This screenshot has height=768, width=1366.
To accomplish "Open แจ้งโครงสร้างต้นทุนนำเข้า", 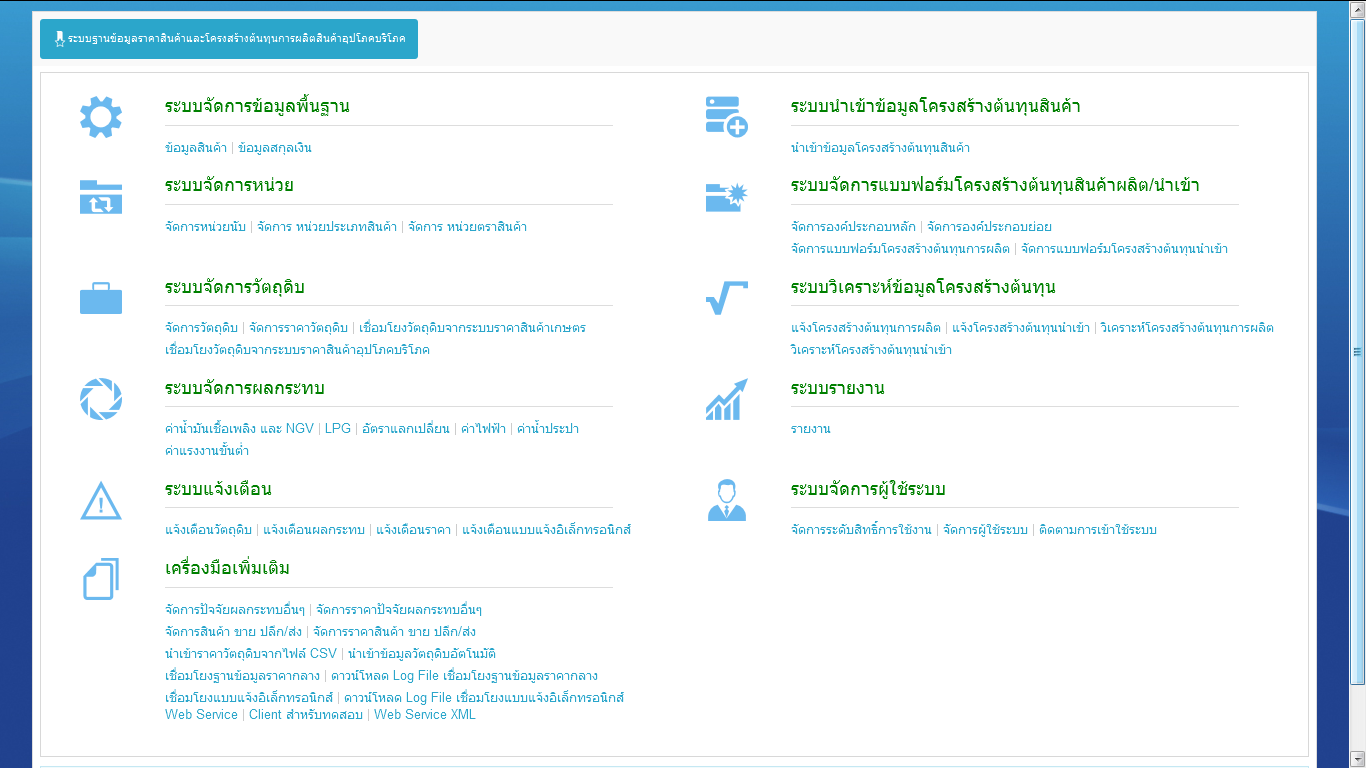I will (1021, 328).
